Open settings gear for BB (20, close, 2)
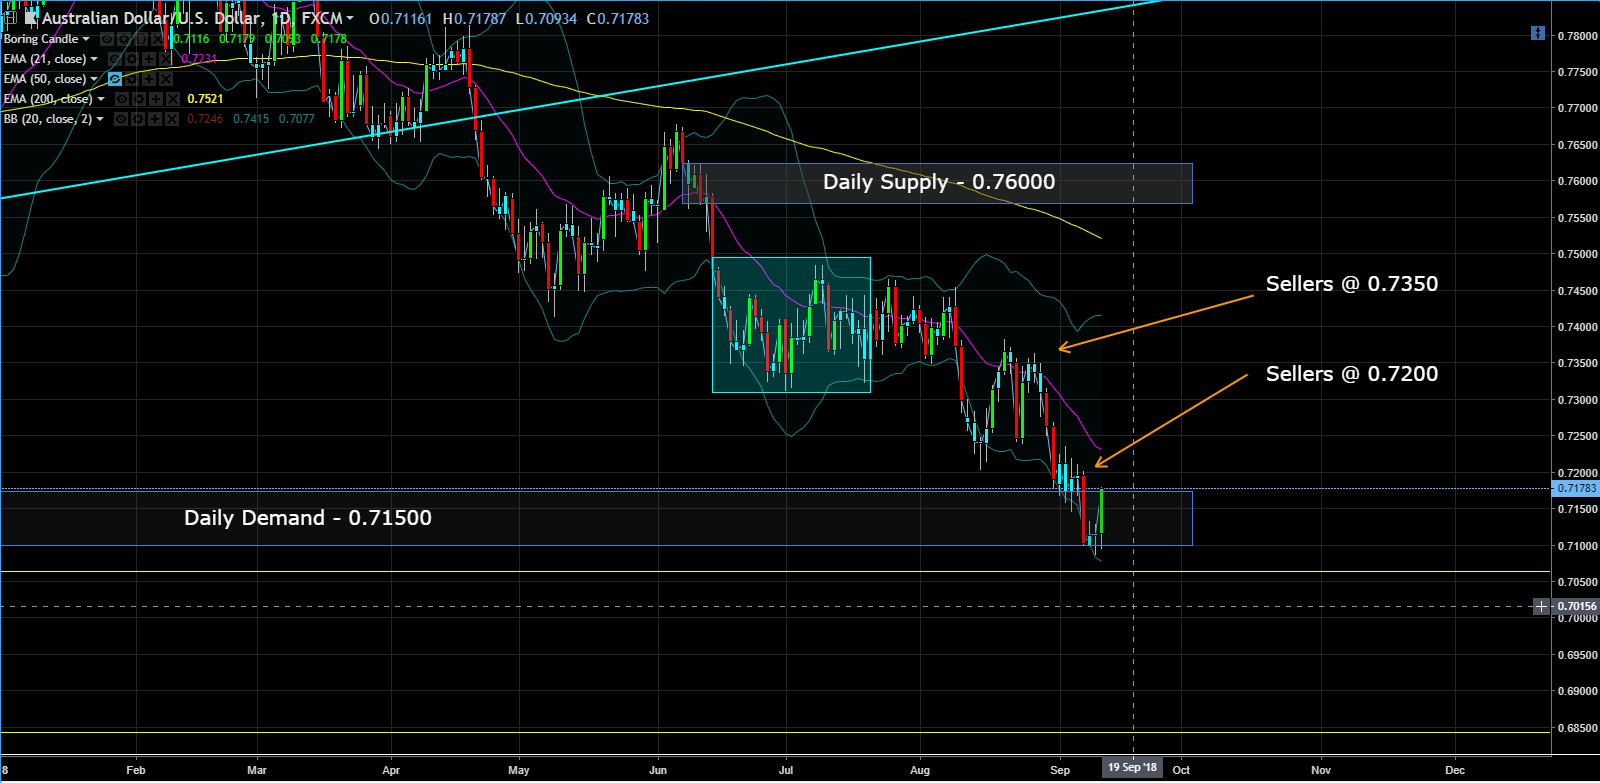1600x783 pixels. 138,119
